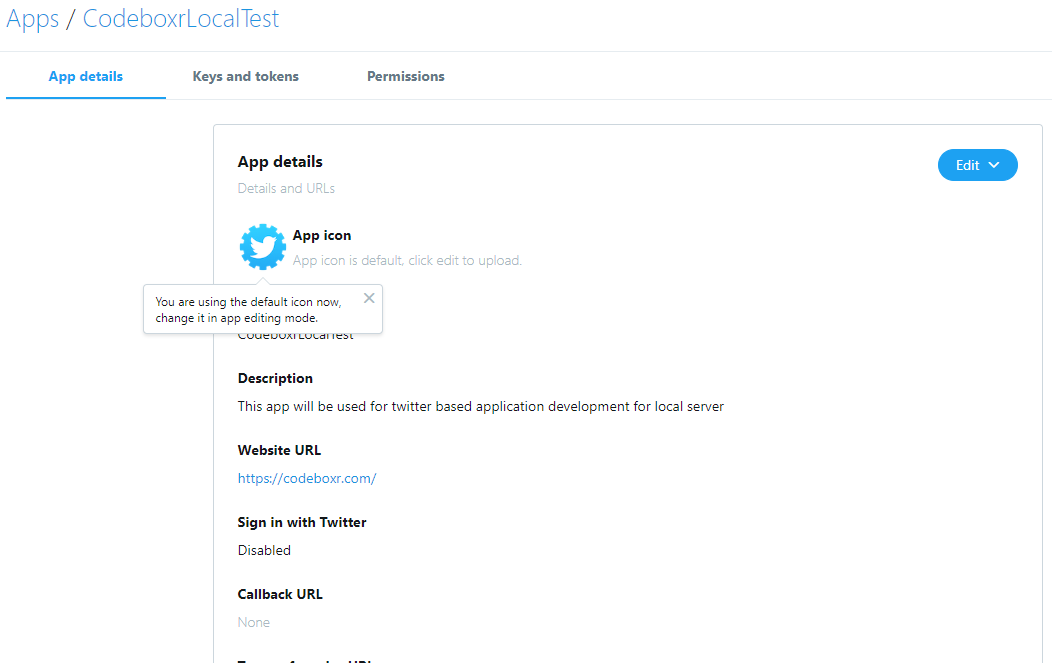Click the 'App icon is default' hint text
The image size is (1052, 663).
pyautogui.click(x=407, y=260)
